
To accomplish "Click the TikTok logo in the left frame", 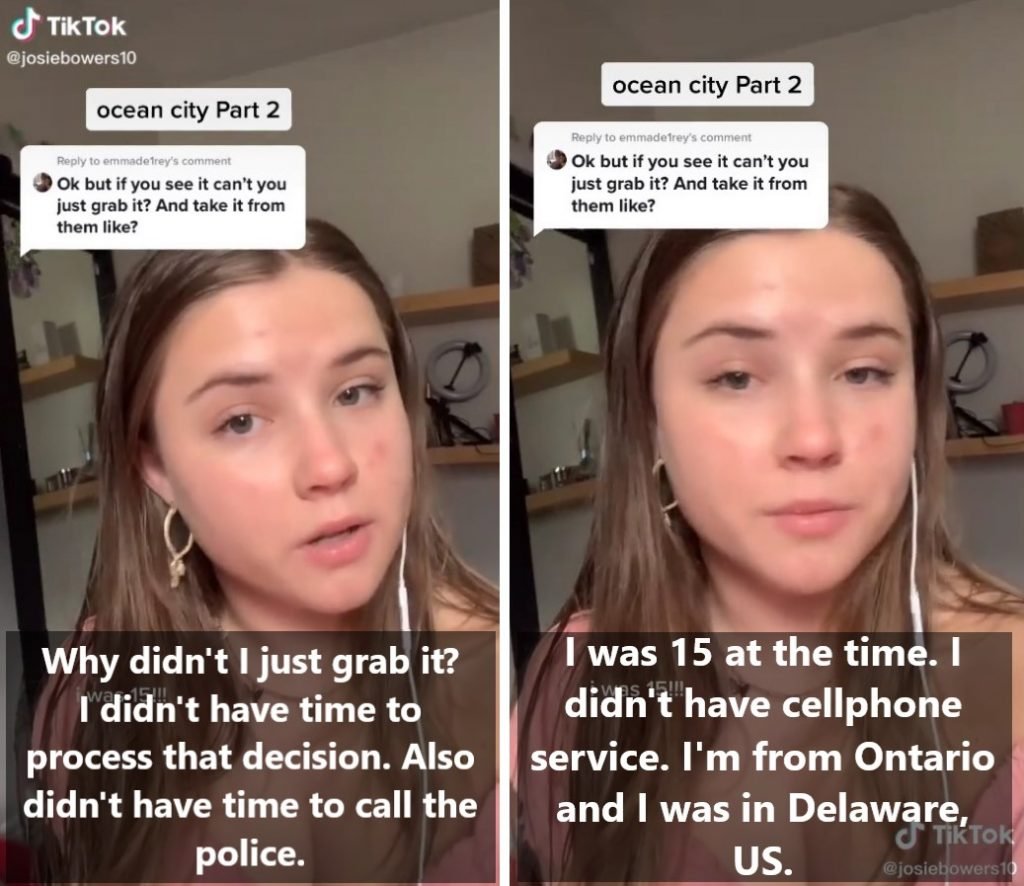I will 69,25.
